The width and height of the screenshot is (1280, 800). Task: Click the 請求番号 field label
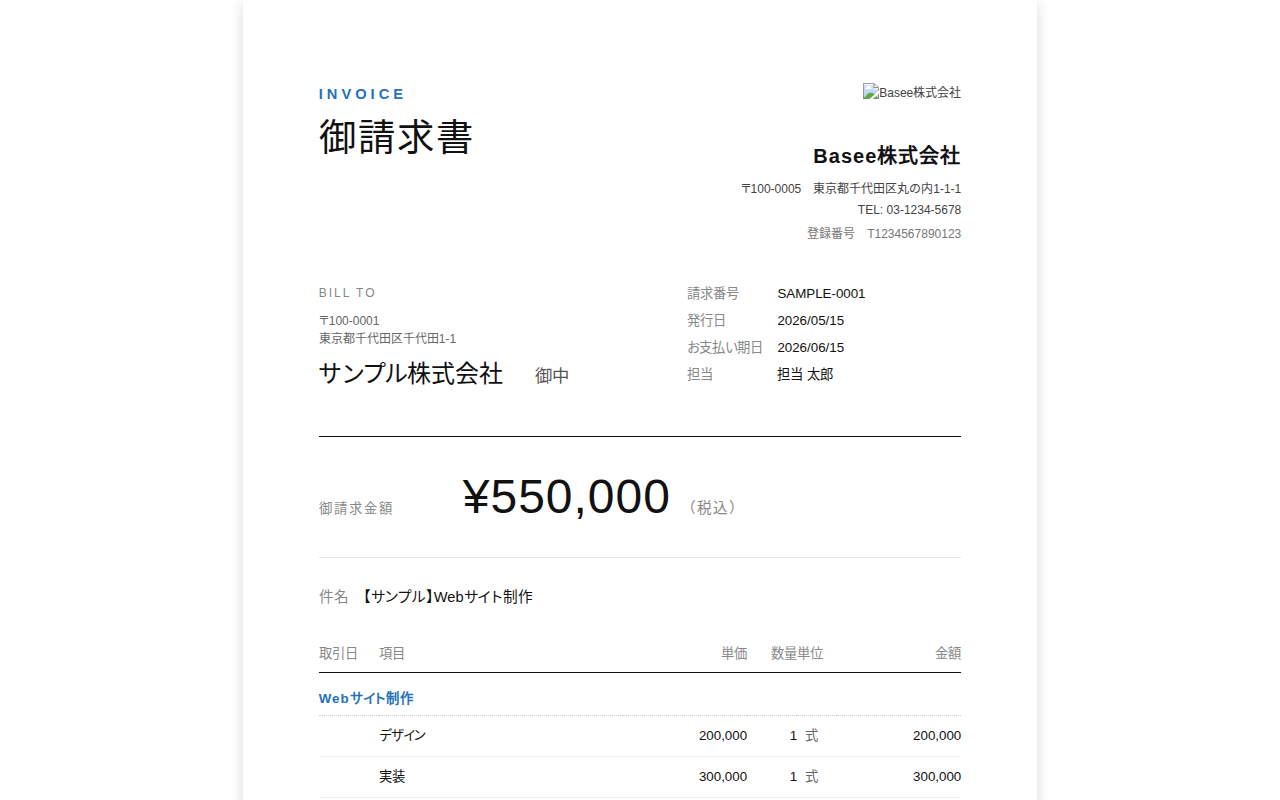click(x=713, y=294)
